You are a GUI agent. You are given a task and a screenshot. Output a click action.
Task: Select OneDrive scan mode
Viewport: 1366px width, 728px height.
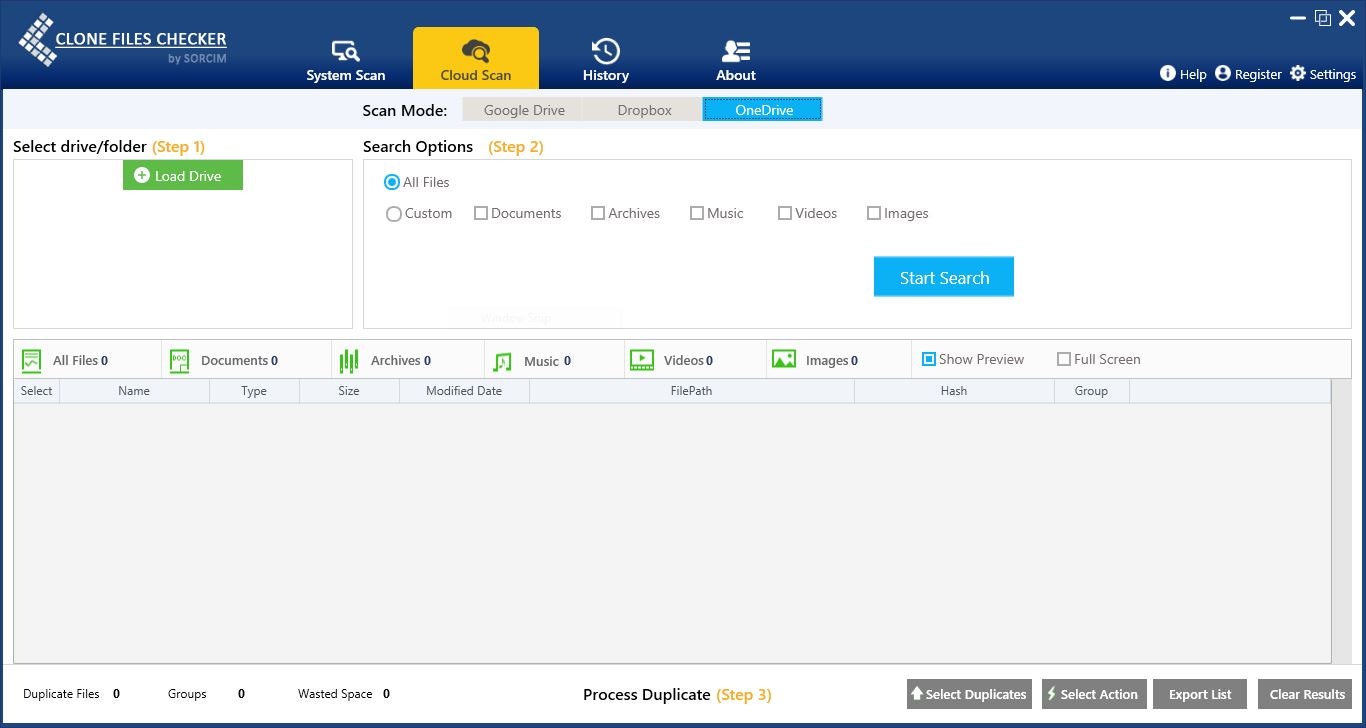pyautogui.click(x=763, y=110)
